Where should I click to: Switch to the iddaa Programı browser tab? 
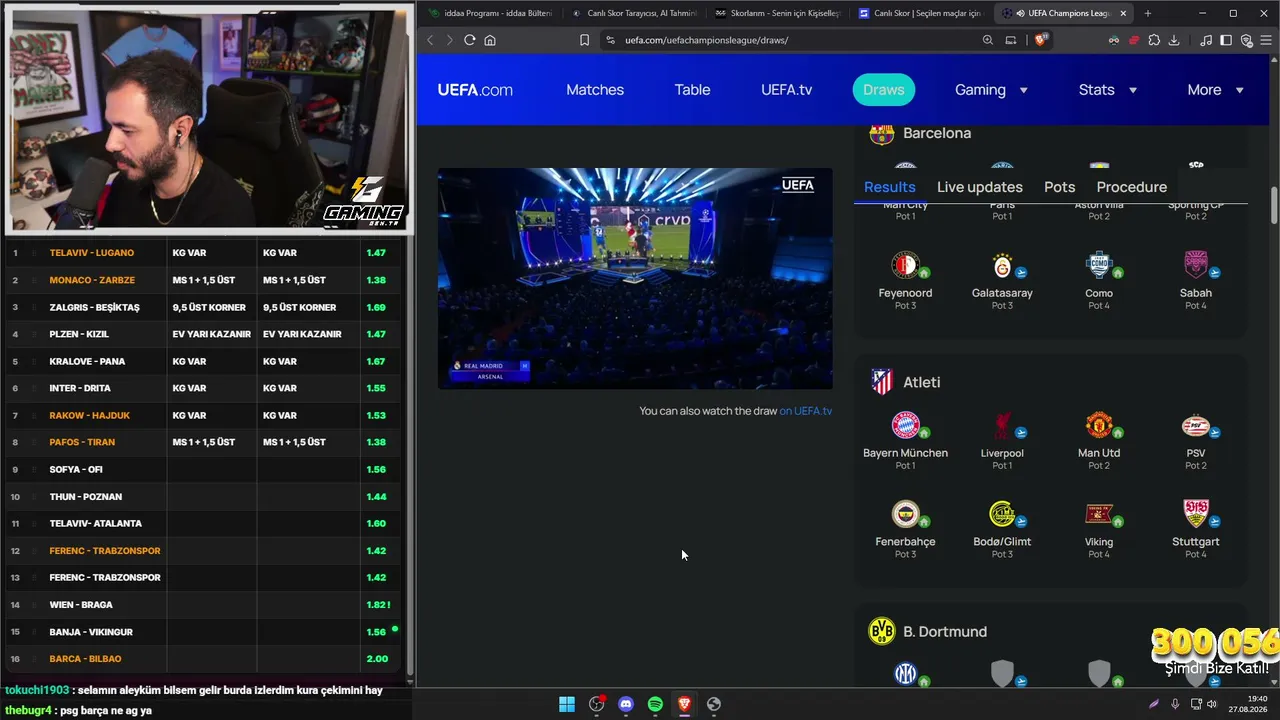point(490,13)
